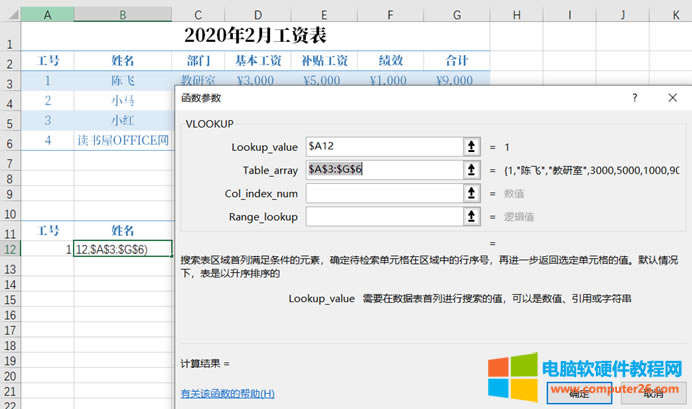
Task: Click the cell with 工号 4
Action: tap(47, 140)
